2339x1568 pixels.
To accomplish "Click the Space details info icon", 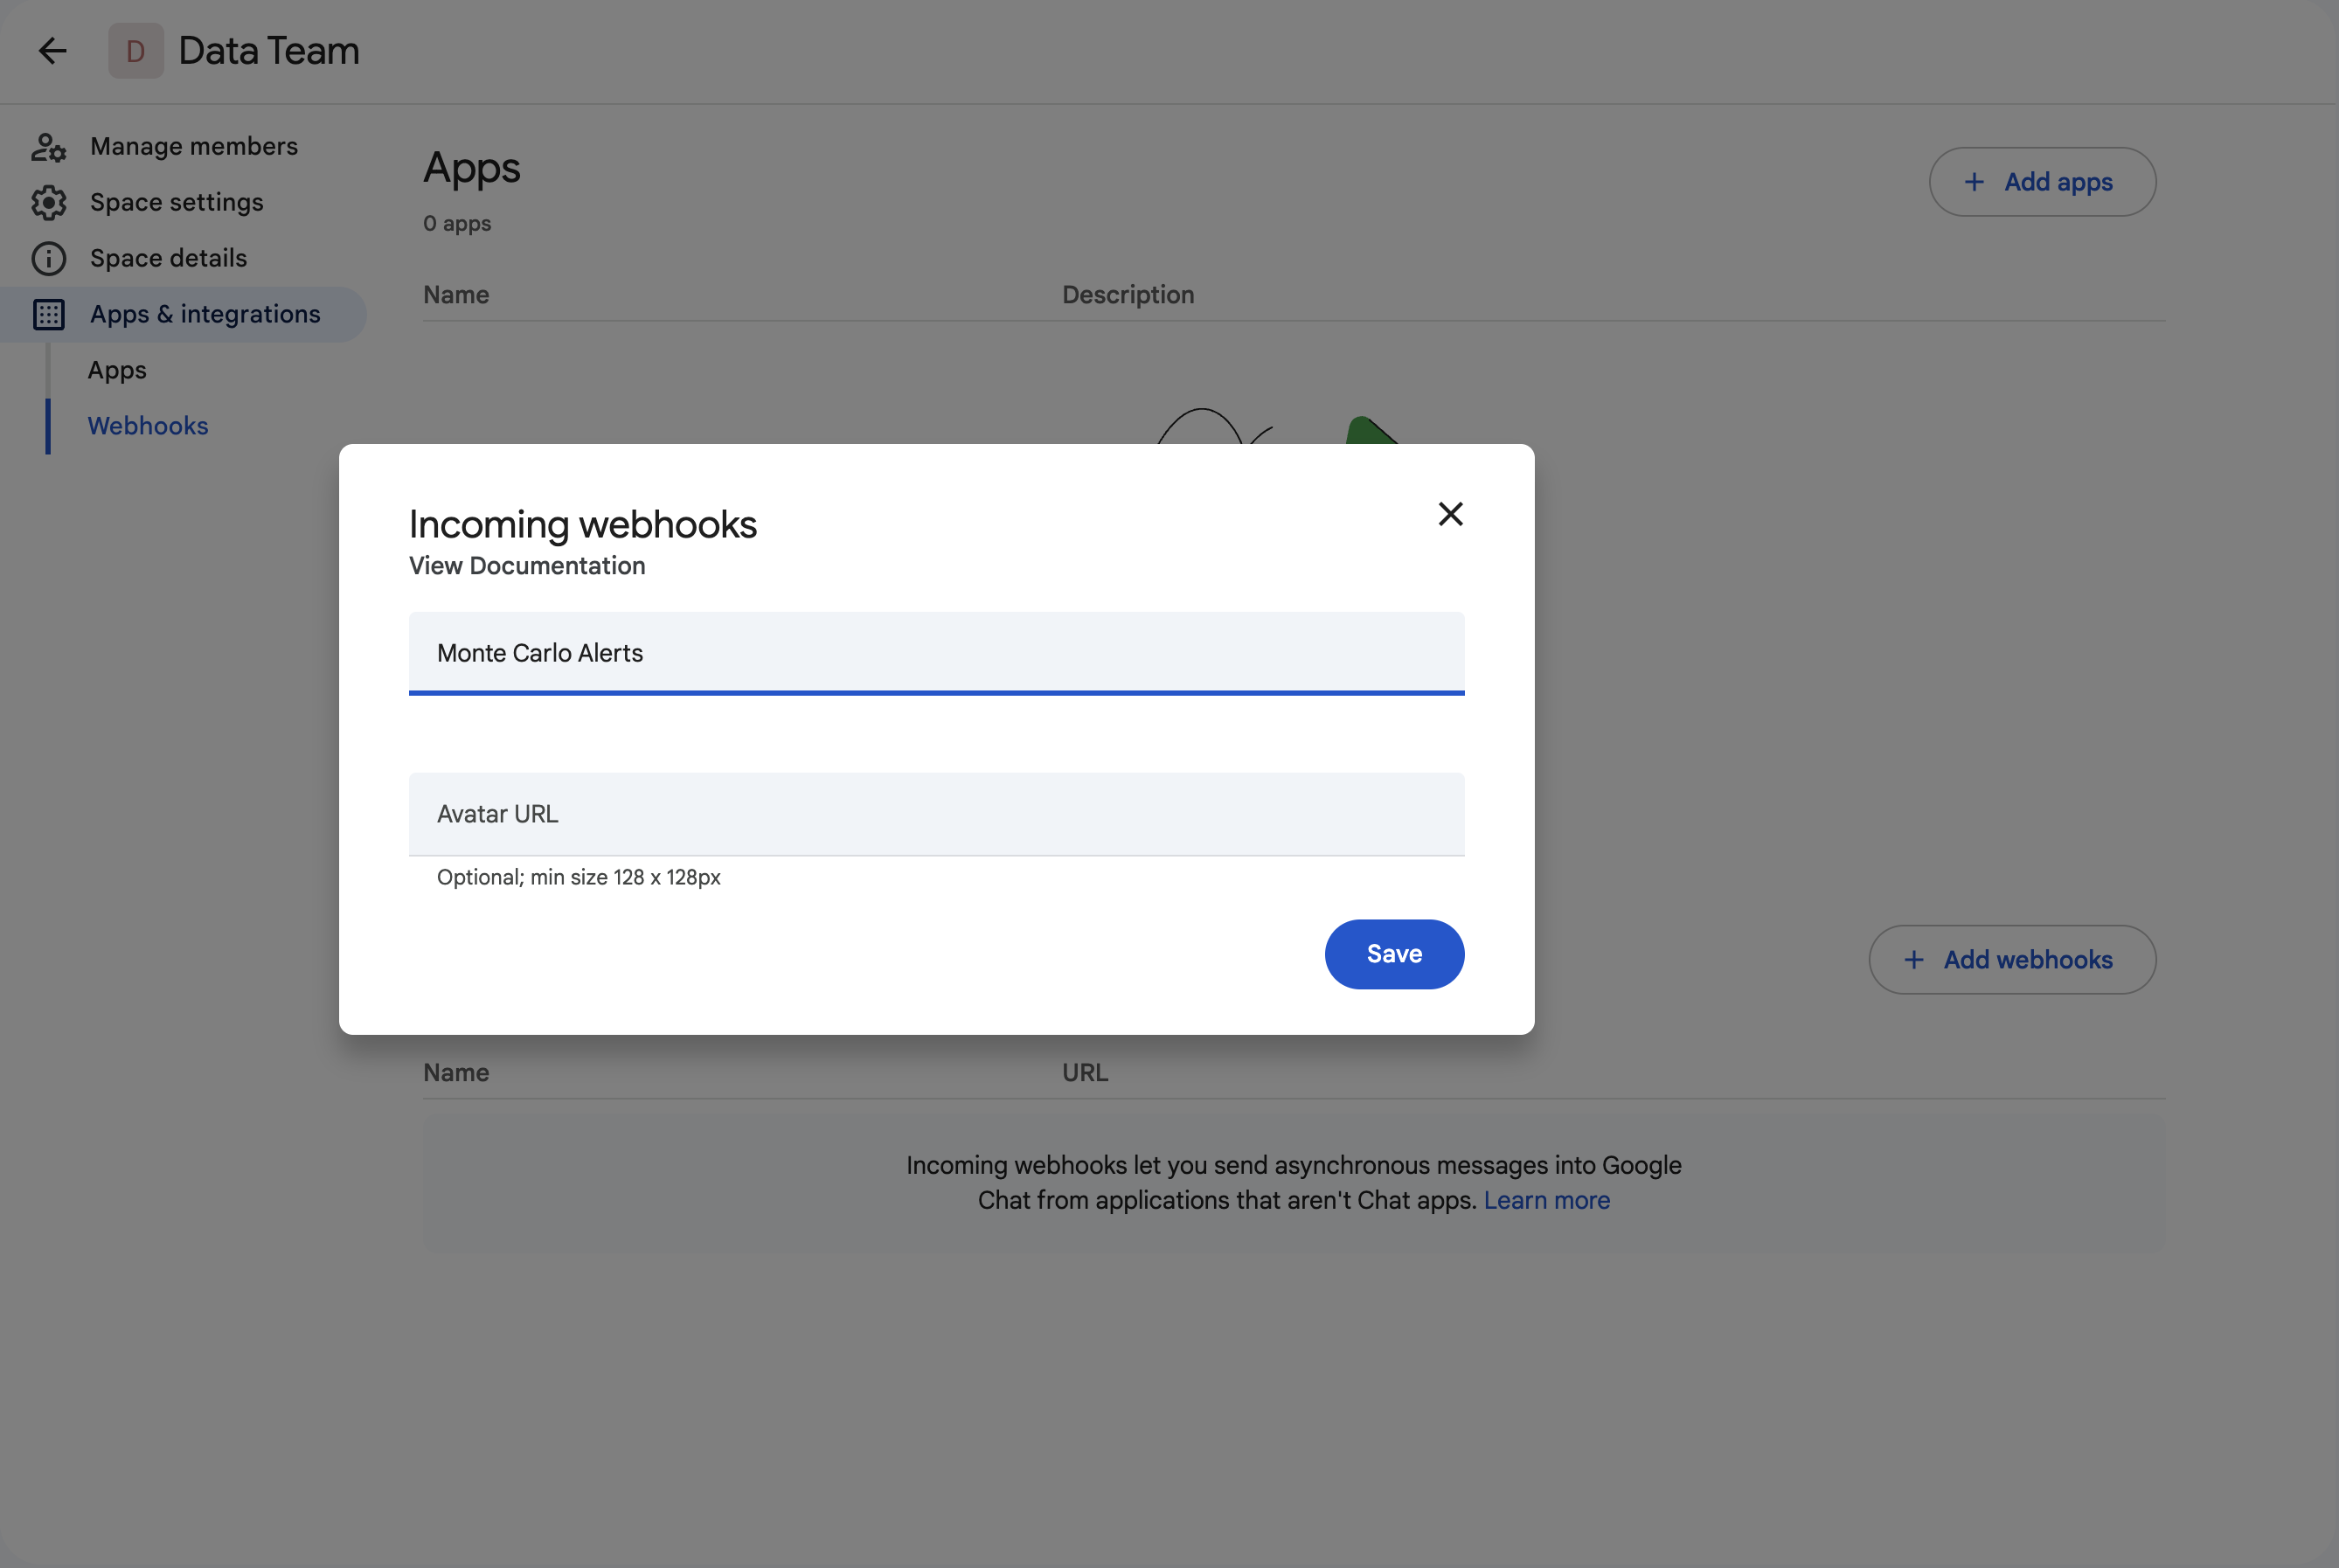I will (48, 259).
